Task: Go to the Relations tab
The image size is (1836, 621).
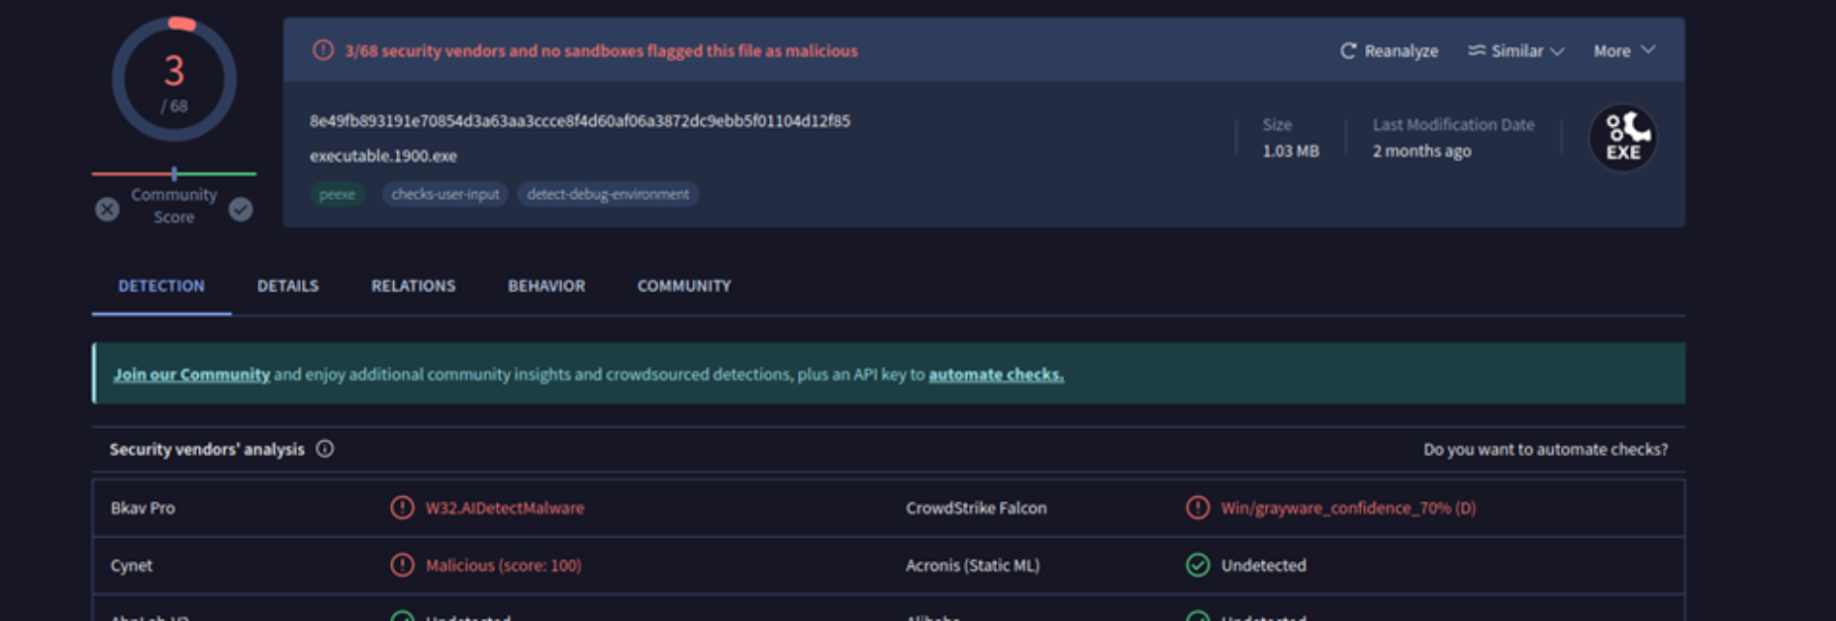Action: [413, 286]
